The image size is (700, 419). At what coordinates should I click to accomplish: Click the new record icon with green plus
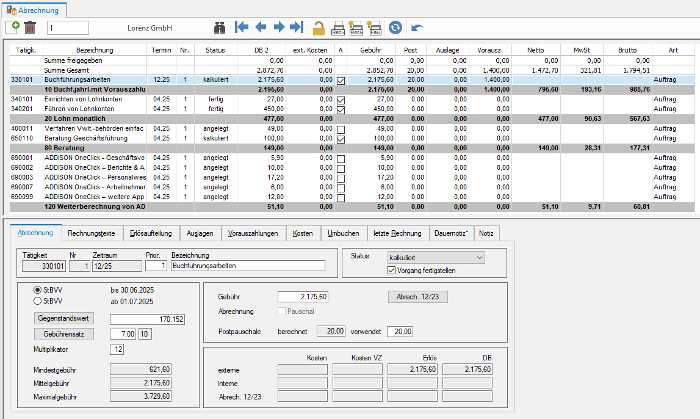(12, 27)
